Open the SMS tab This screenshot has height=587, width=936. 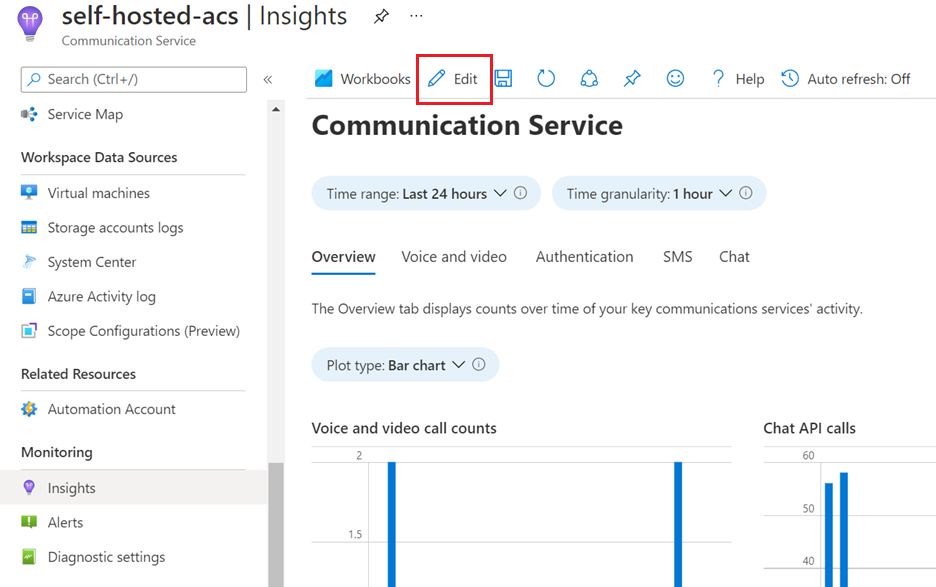point(677,256)
